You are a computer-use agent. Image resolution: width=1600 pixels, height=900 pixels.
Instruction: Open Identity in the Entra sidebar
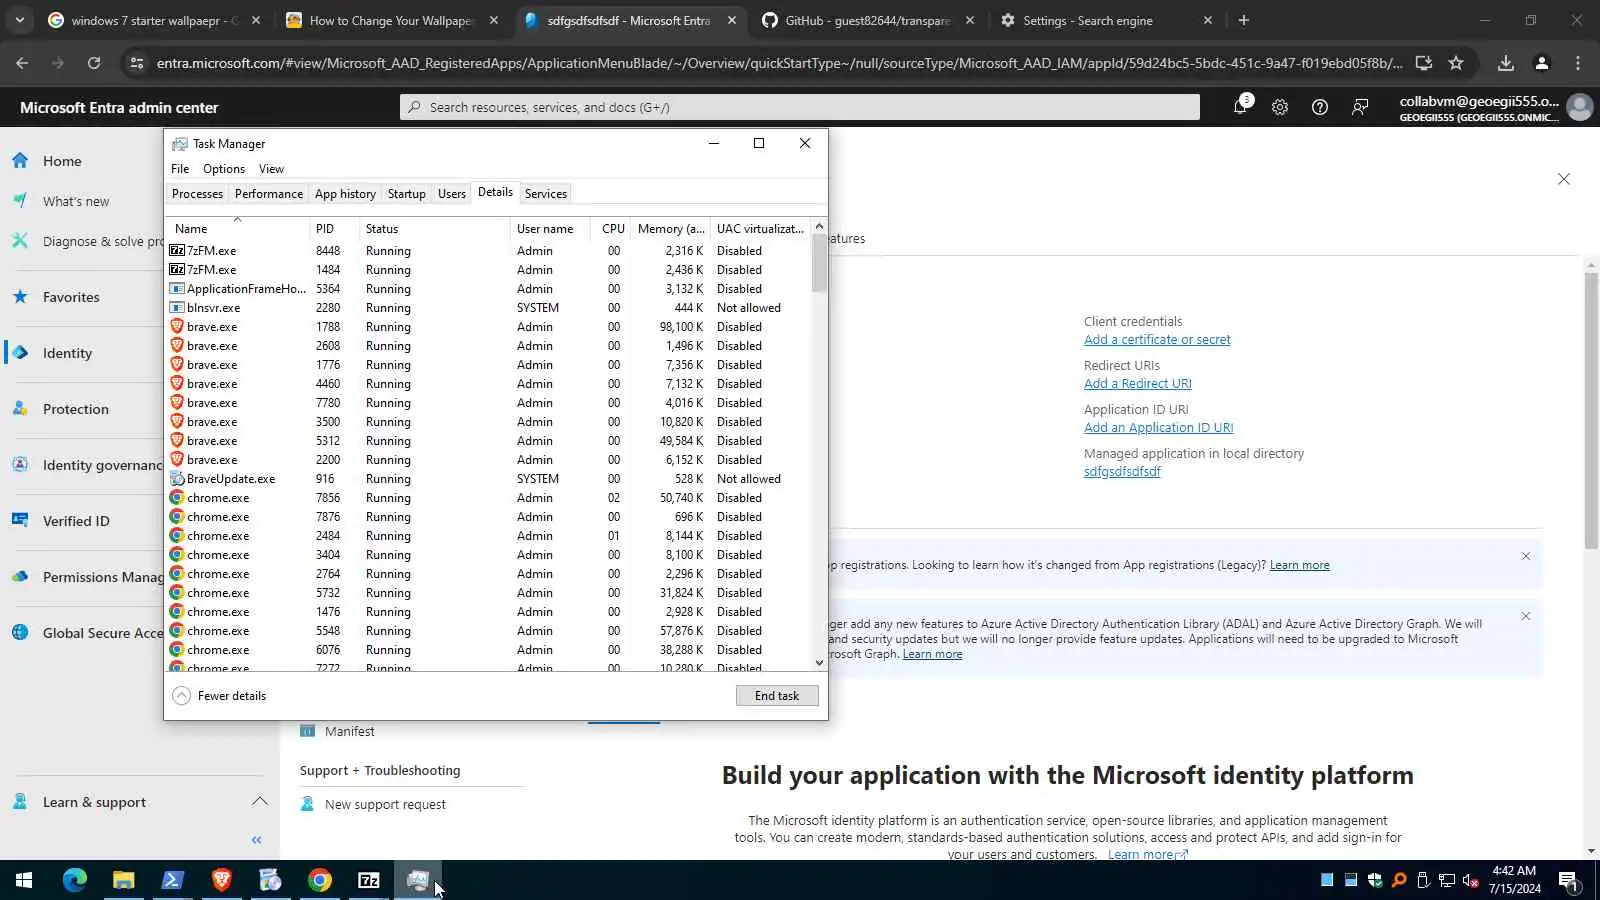(x=67, y=353)
